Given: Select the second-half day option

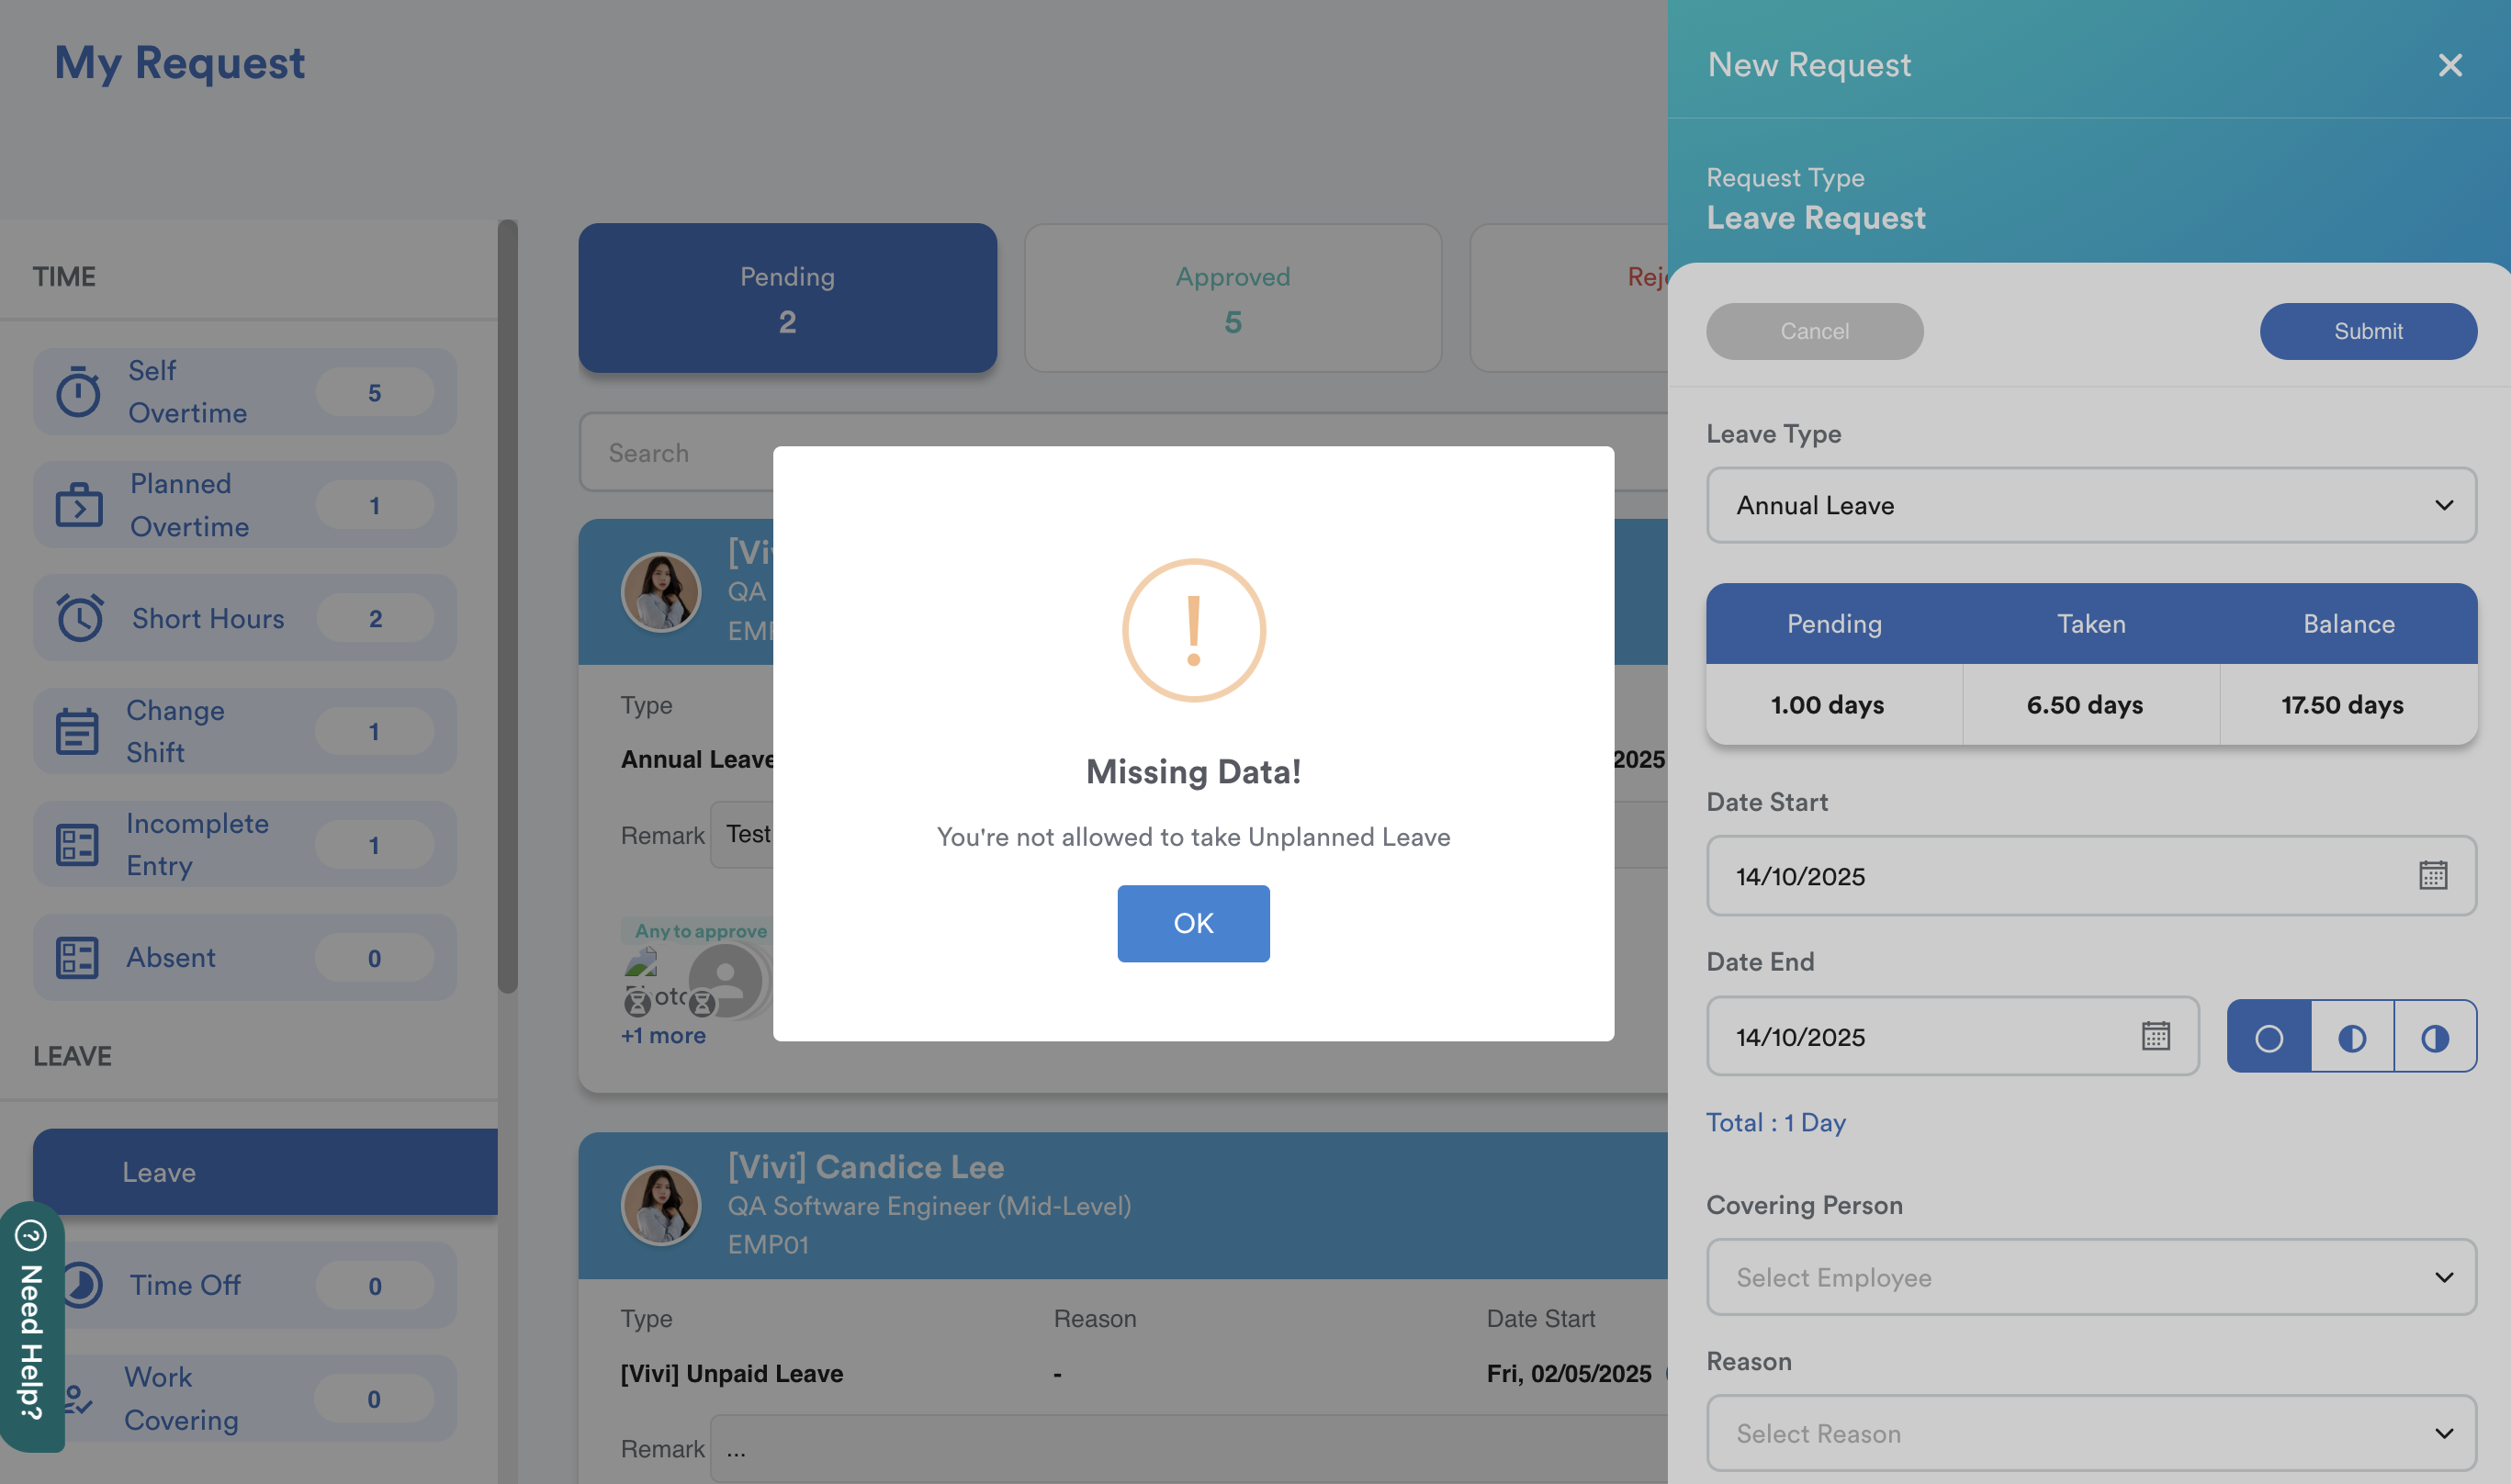Looking at the screenshot, I should click(2434, 1037).
